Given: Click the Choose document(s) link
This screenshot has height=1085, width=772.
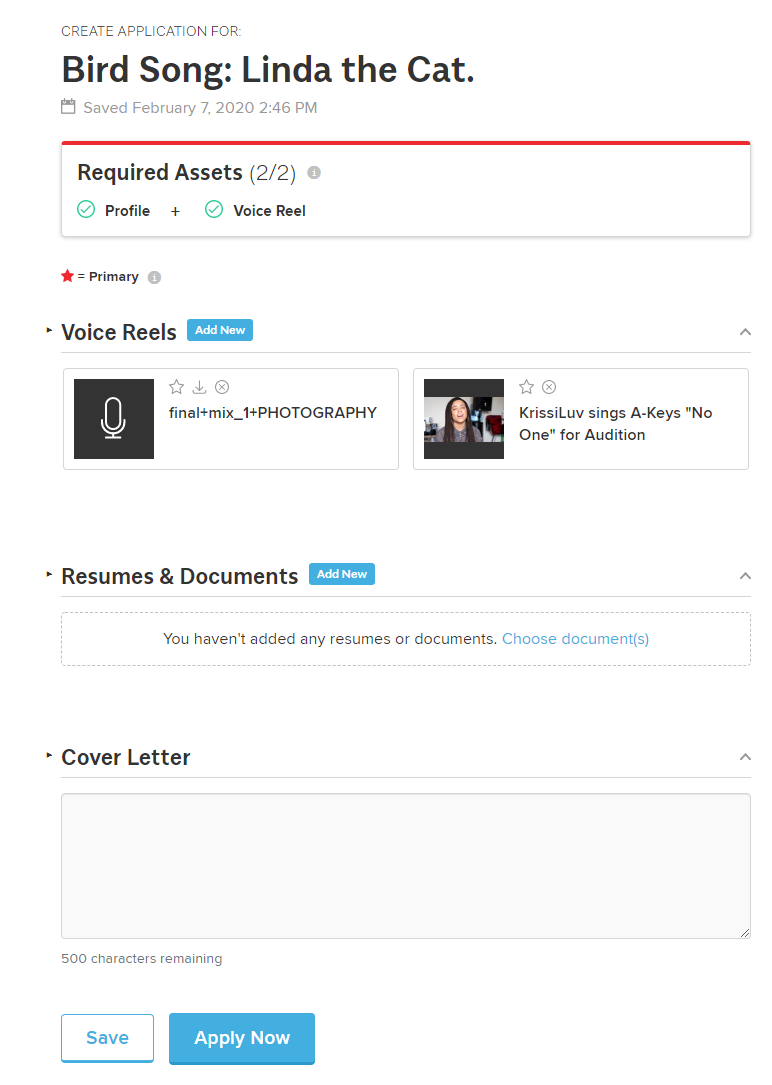Looking at the screenshot, I should click(575, 638).
